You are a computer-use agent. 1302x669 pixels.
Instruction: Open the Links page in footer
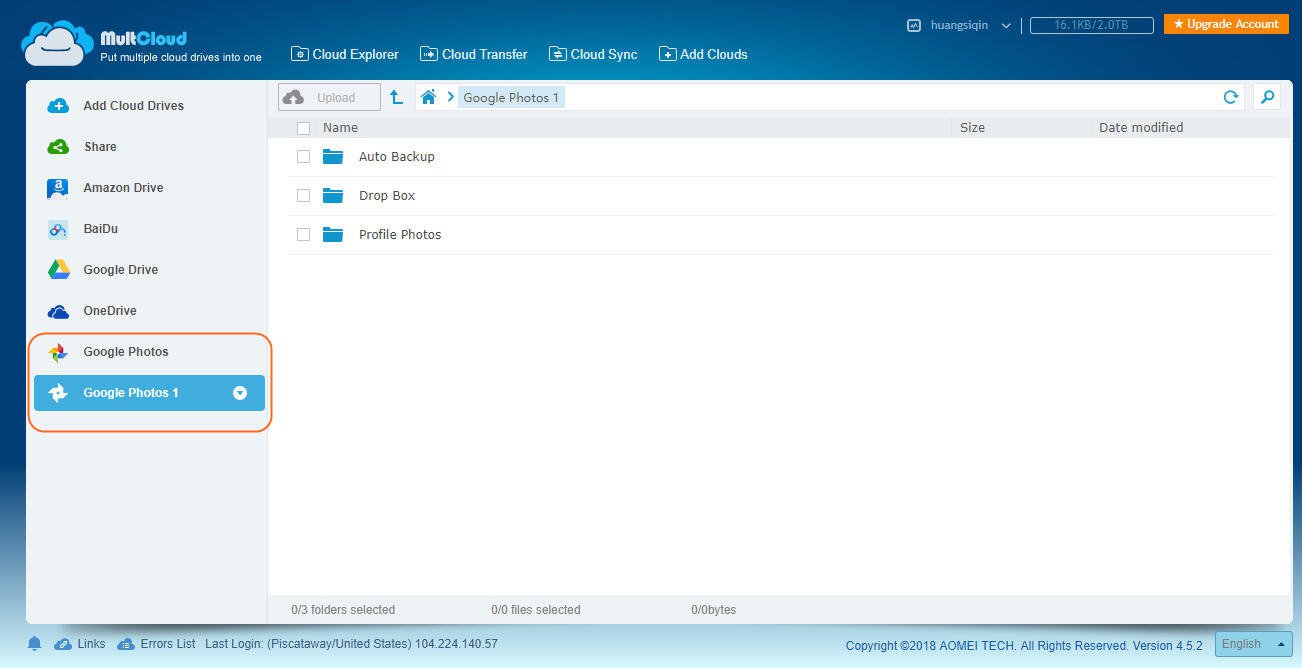click(x=80, y=644)
